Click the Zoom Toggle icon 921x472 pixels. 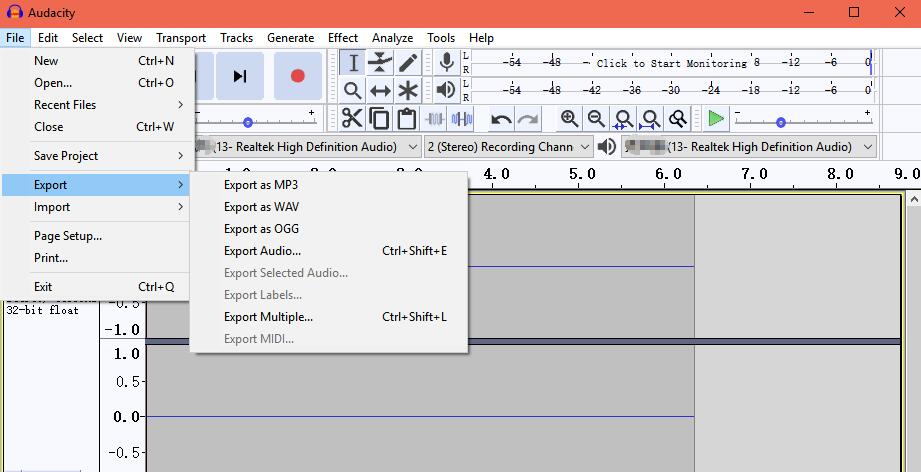click(678, 119)
